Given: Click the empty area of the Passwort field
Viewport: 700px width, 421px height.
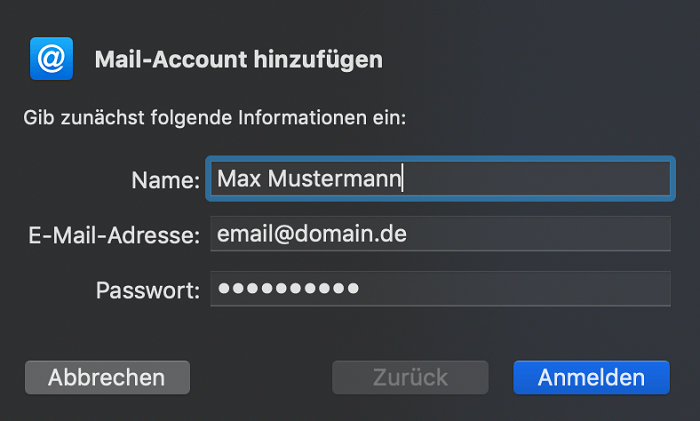Looking at the screenshot, I should [513, 288].
